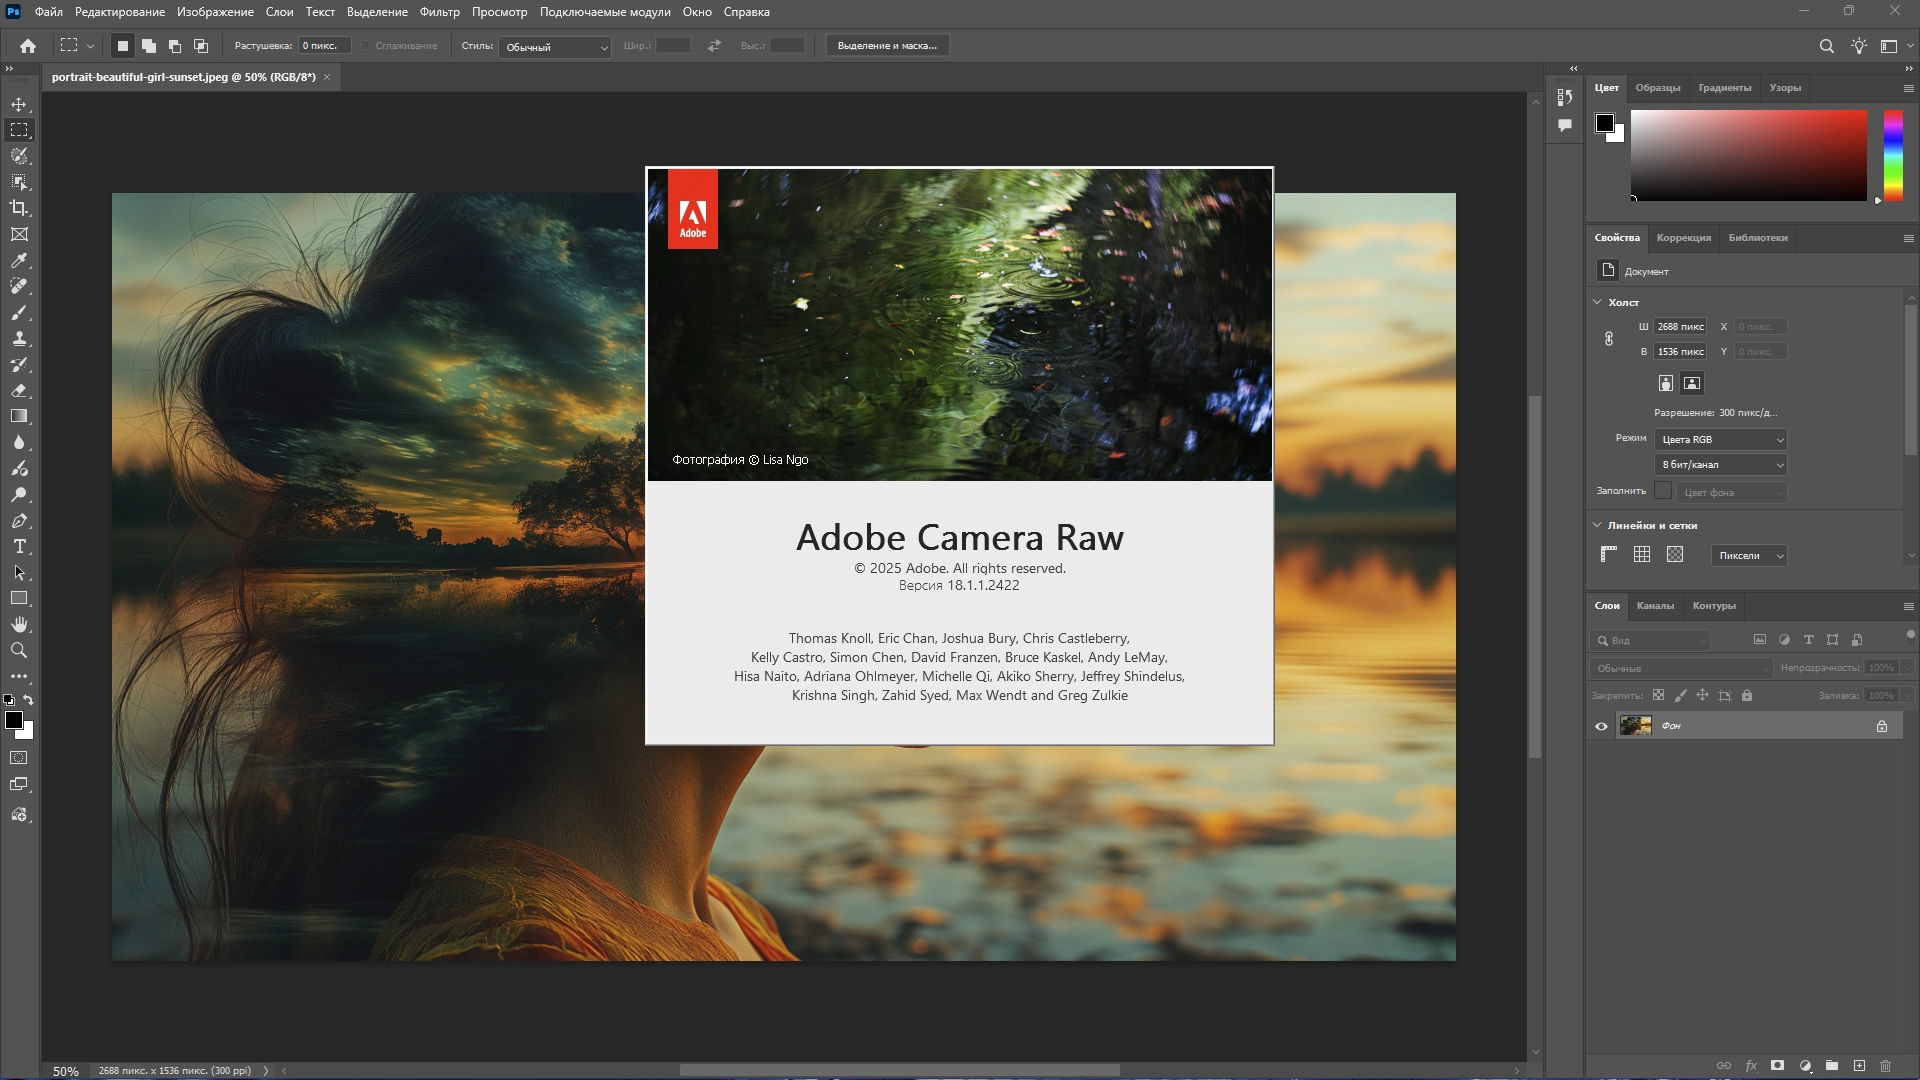Open the Стиль dropdown set to Обычный

556,47
